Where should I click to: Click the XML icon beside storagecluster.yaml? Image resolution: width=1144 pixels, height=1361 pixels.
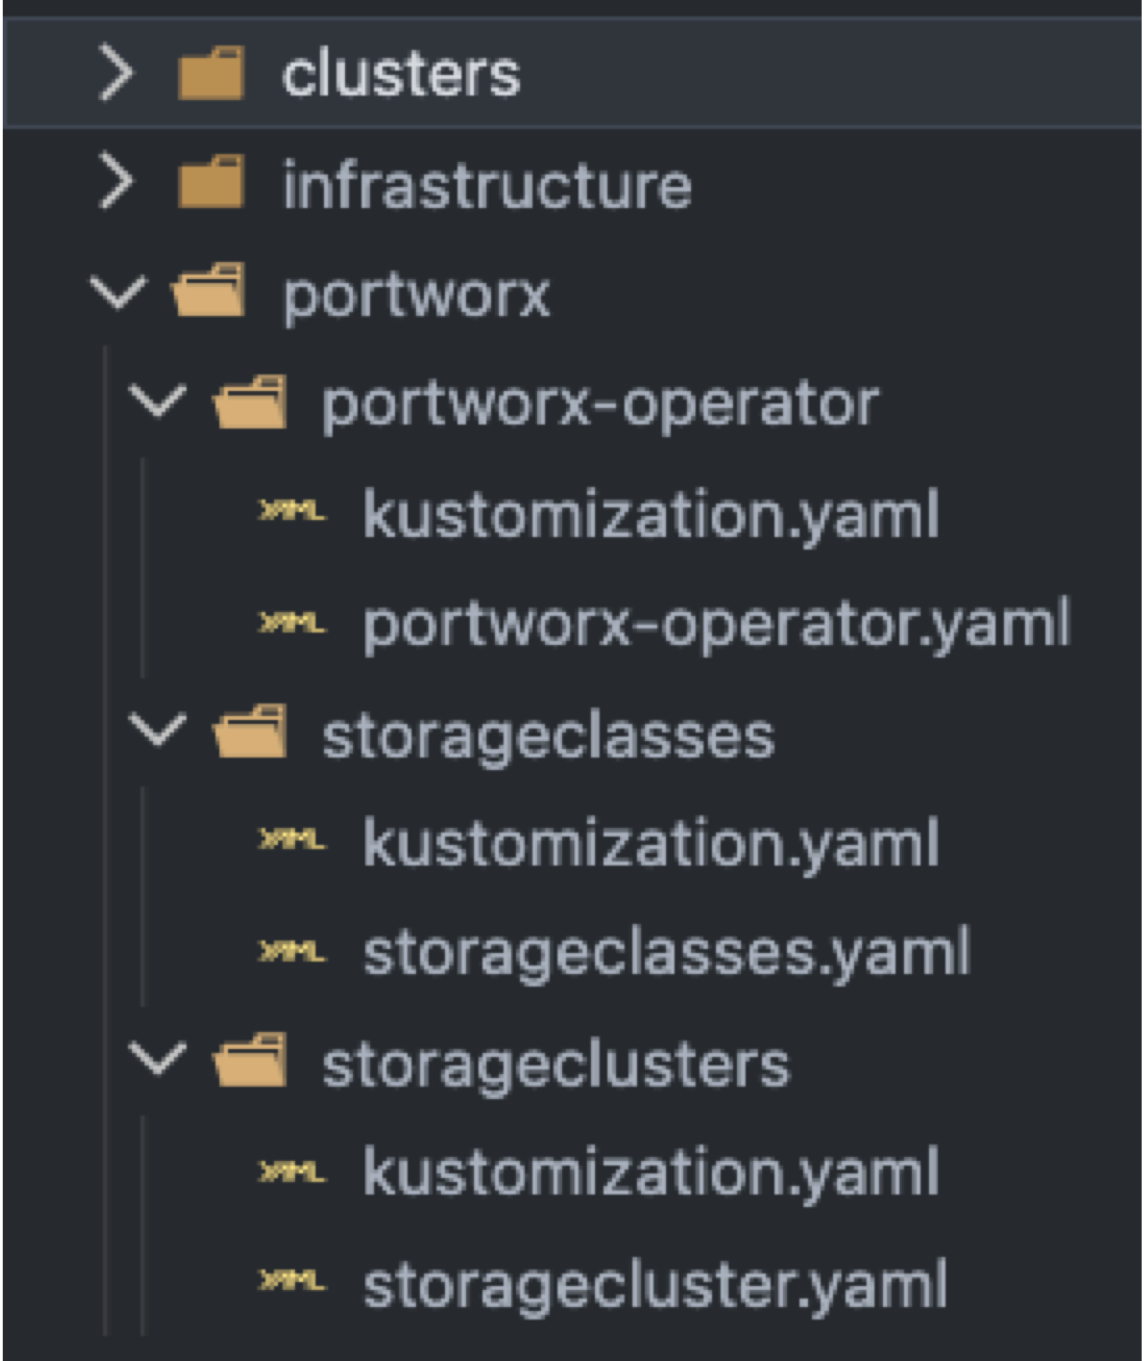coord(291,1285)
